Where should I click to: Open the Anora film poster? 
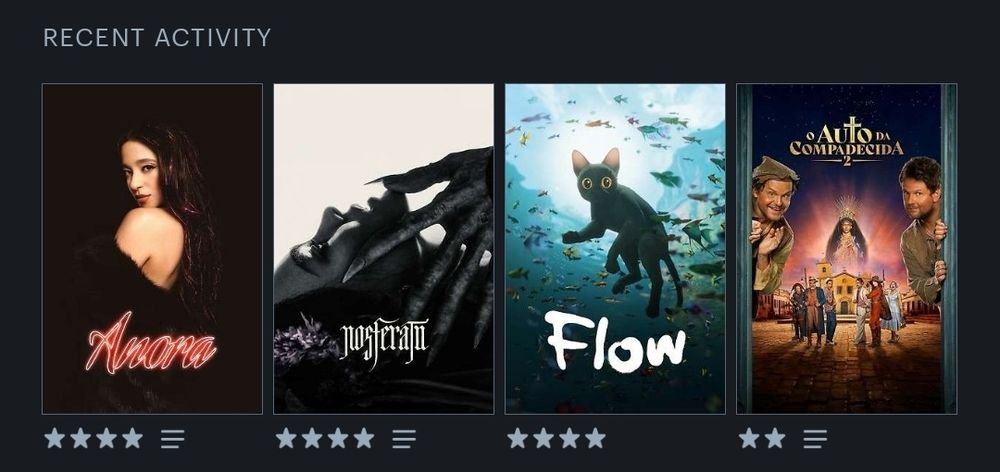[x=152, y=249]
